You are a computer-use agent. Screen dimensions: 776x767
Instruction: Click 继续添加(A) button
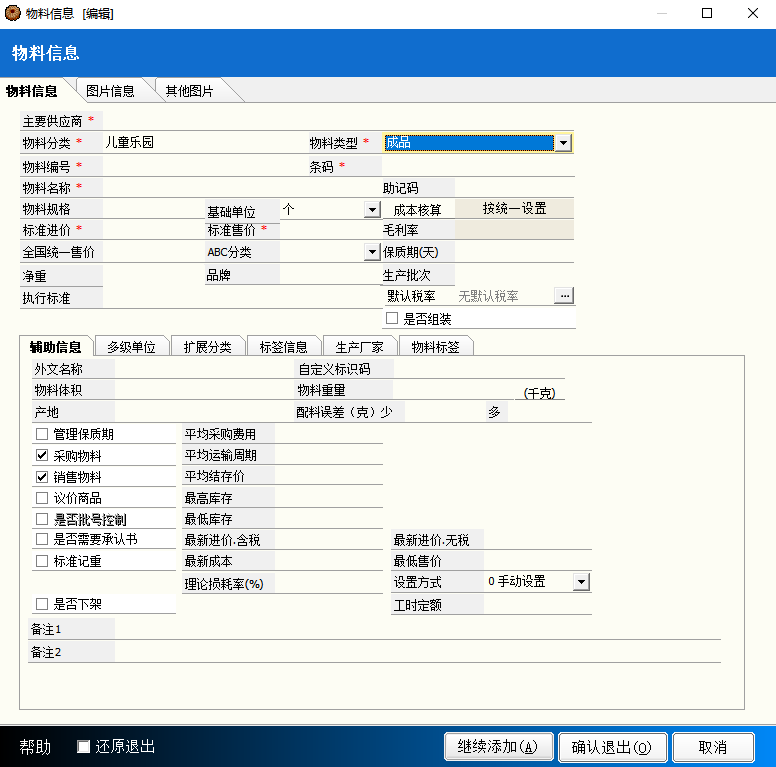coord(498,747)
